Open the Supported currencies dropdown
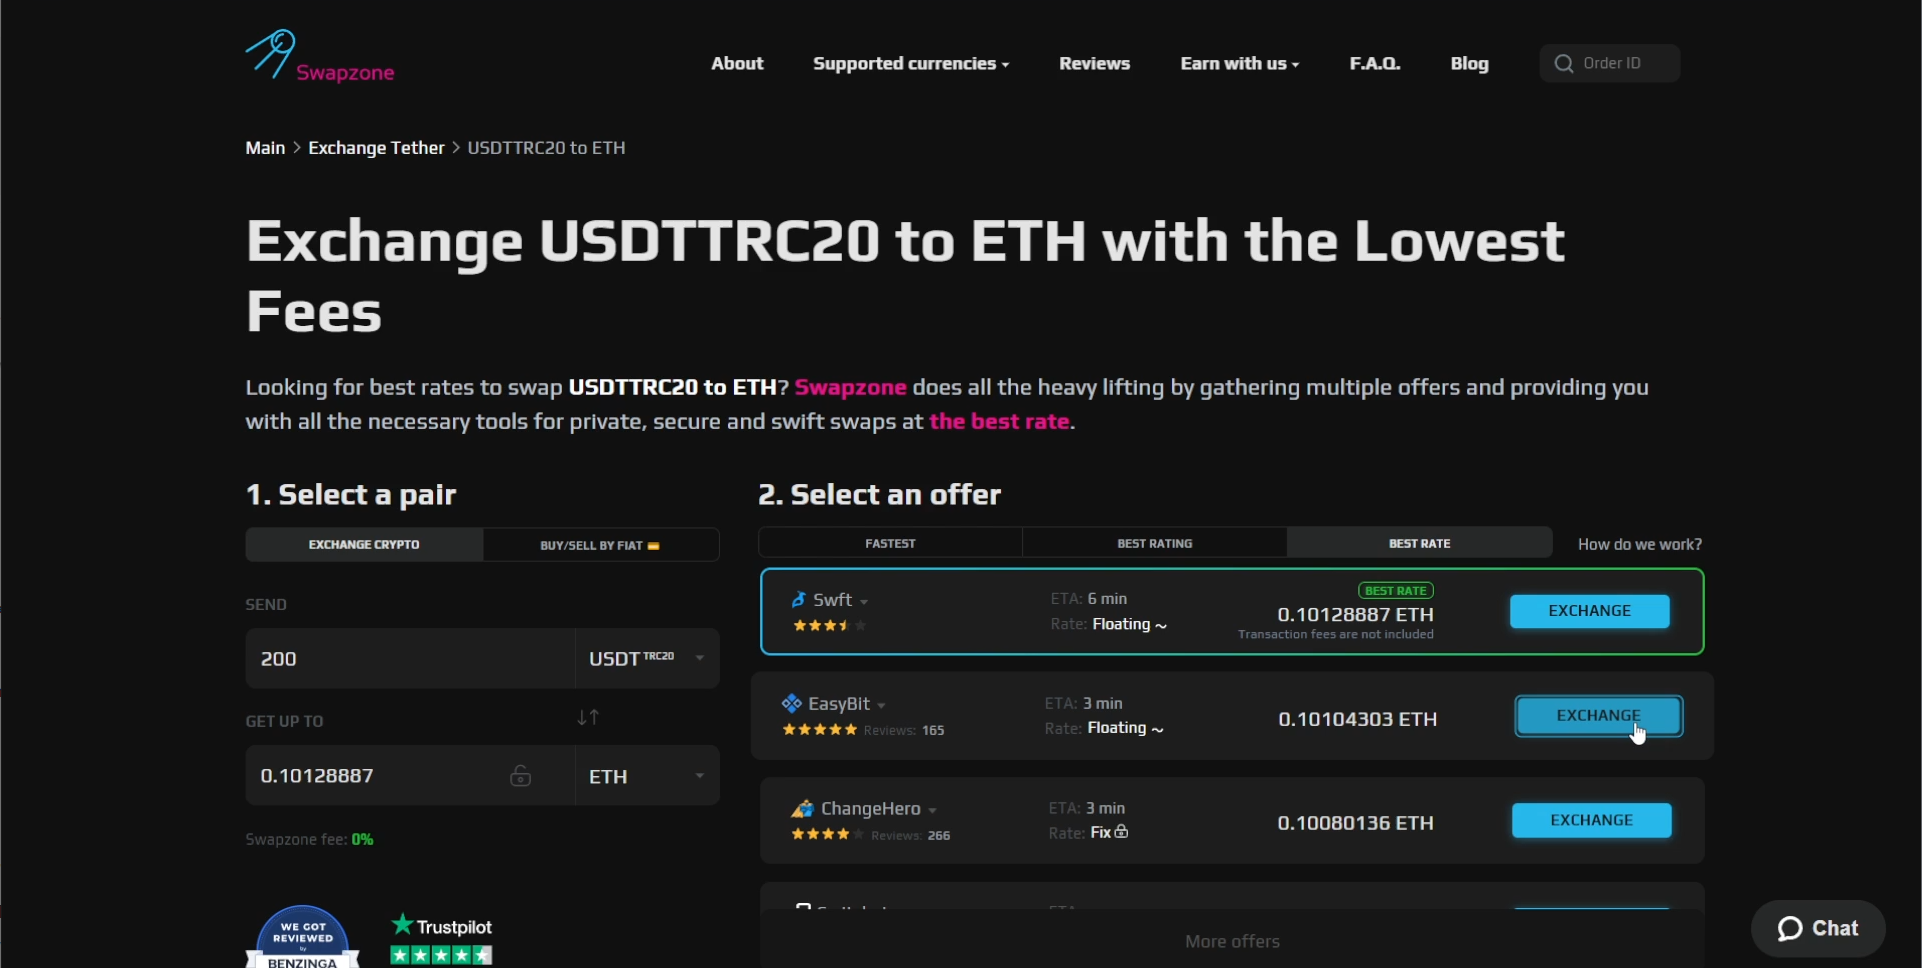This screenshot has width=1922, height=968. pyautogui.click(x=910, y=63)
